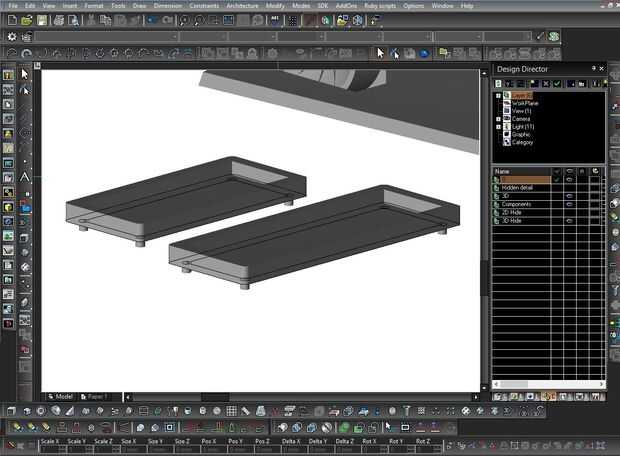
Task: Toggle visibility eye for 3D Hide layer
Action: click(x=569, y=220)
